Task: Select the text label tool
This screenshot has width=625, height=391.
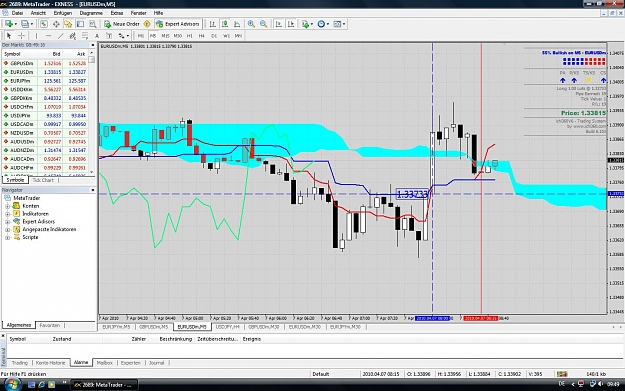Action: coord(109,36)
